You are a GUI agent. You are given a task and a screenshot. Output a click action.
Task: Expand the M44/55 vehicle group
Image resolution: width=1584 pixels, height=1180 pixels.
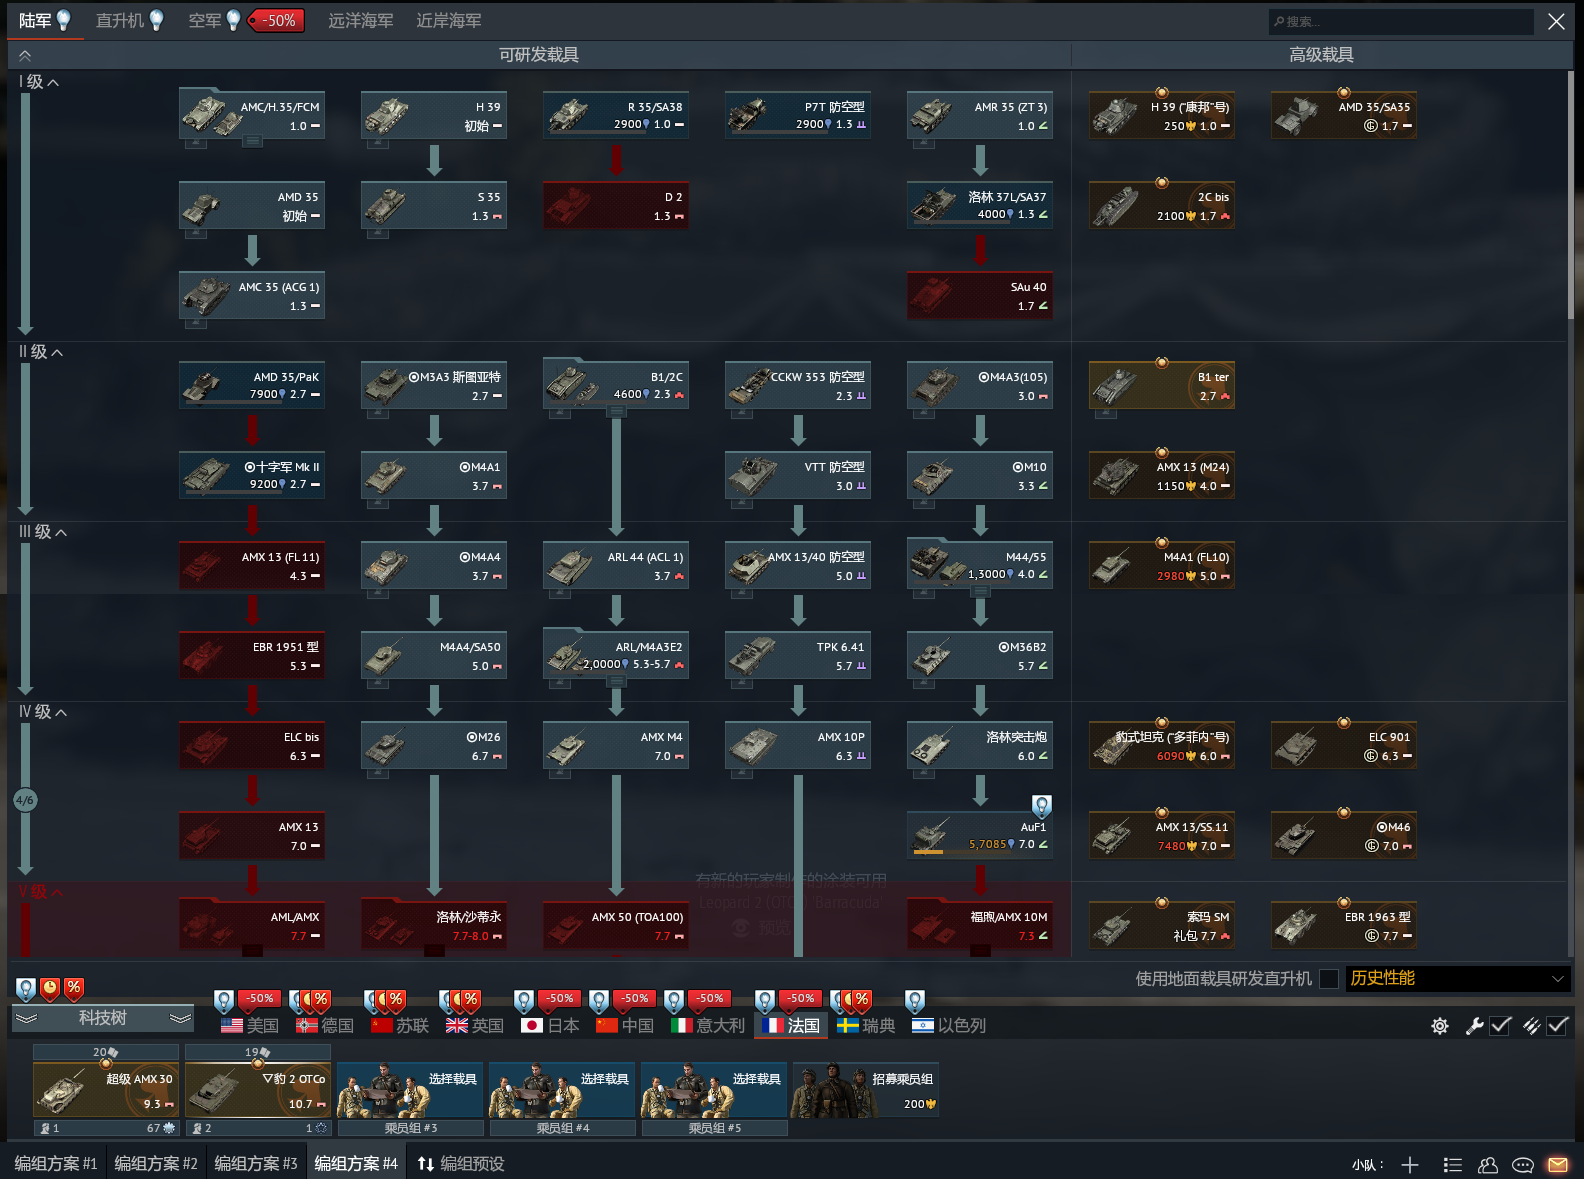coord(981,592)
